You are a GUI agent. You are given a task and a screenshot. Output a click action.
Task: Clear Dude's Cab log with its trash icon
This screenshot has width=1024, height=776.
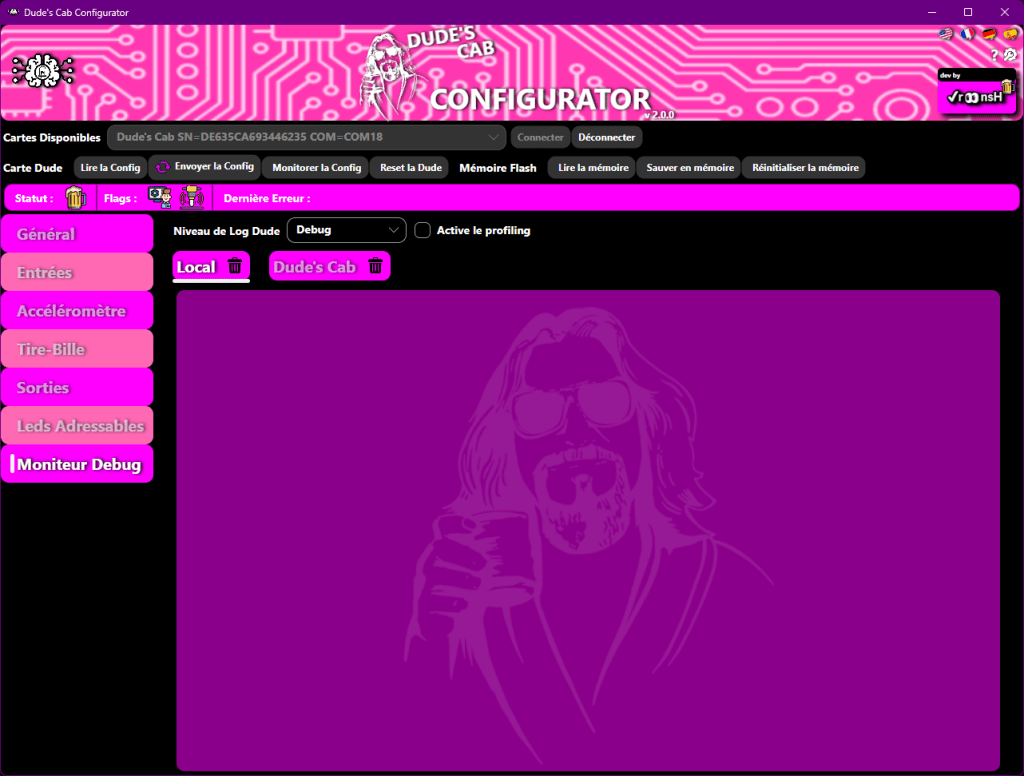(375, 266)
